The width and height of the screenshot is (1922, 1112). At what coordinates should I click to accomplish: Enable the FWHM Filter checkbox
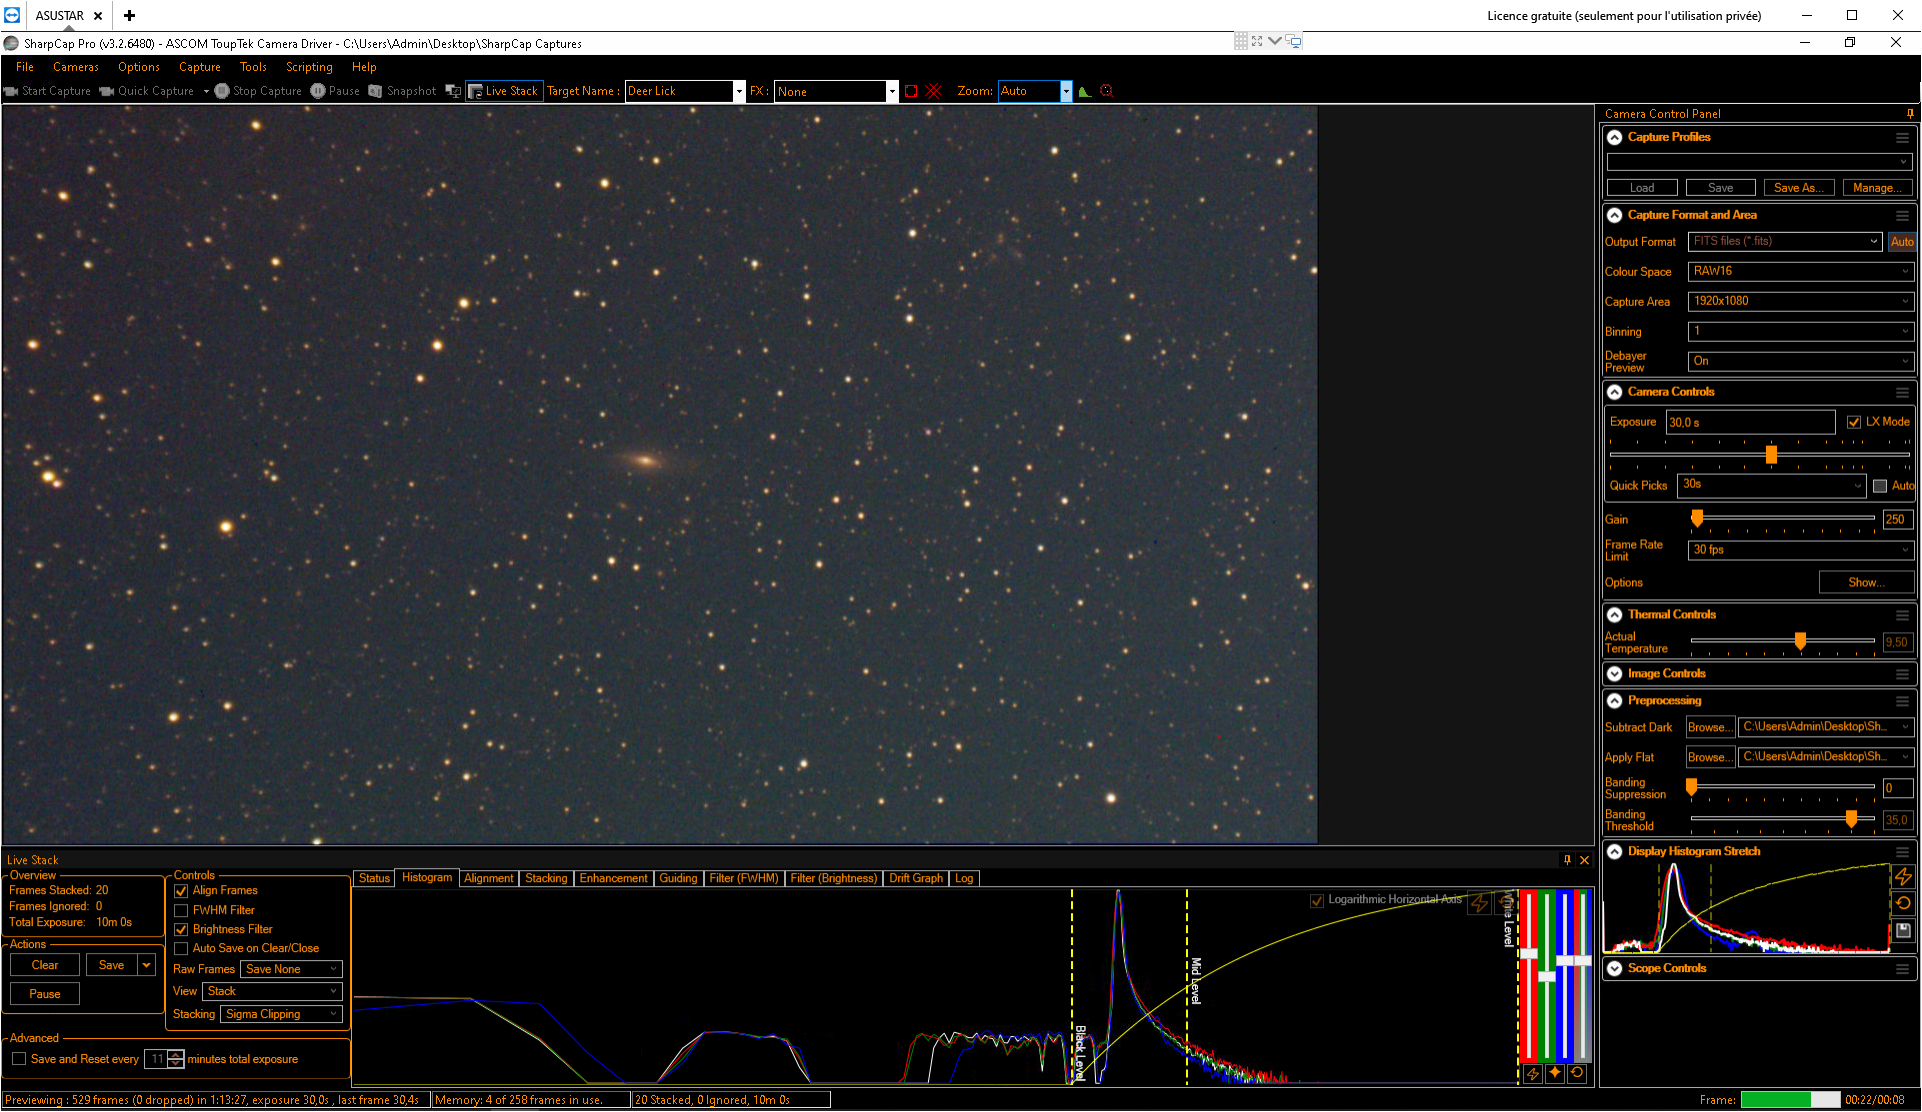point(181,910)
